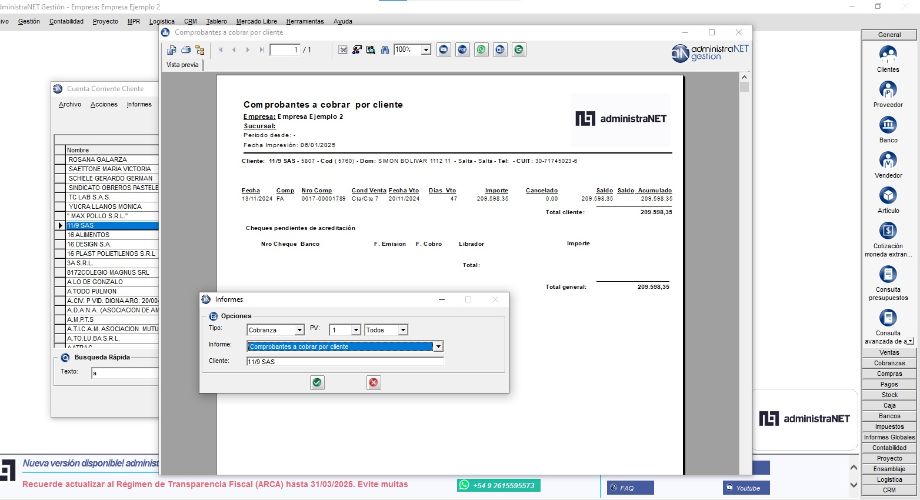
Task: Select the Vista previa tab
Action: [182, 65]
